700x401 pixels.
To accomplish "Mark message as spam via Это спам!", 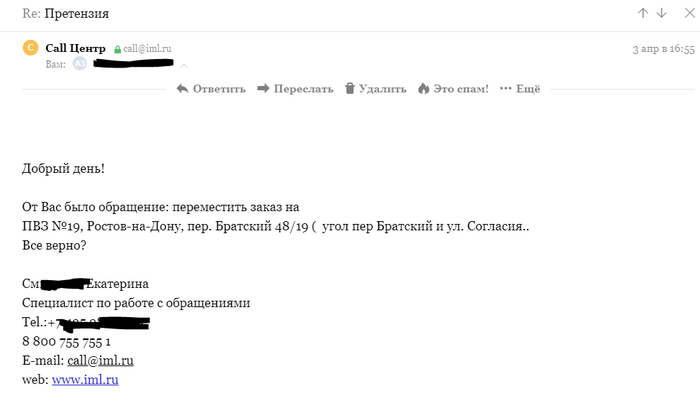I will click(x=453, y=89).
